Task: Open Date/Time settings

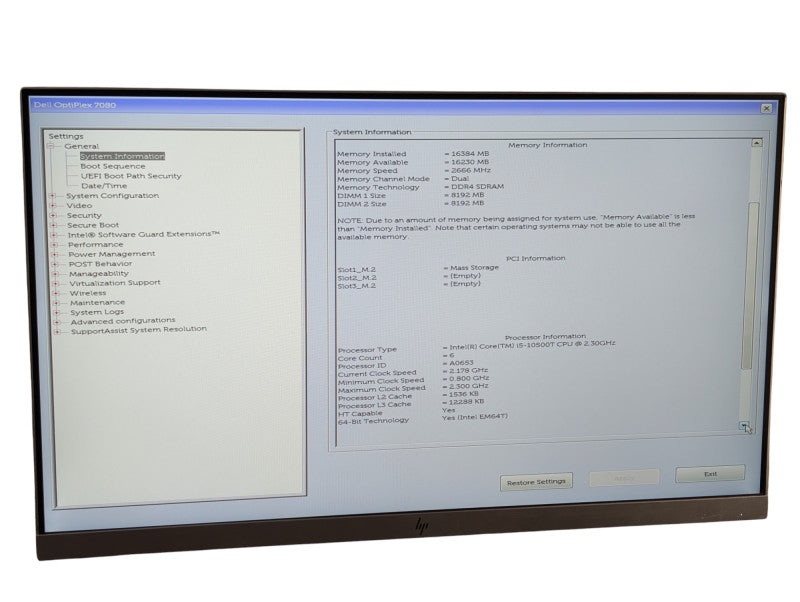Action: [x=104, y=186]
